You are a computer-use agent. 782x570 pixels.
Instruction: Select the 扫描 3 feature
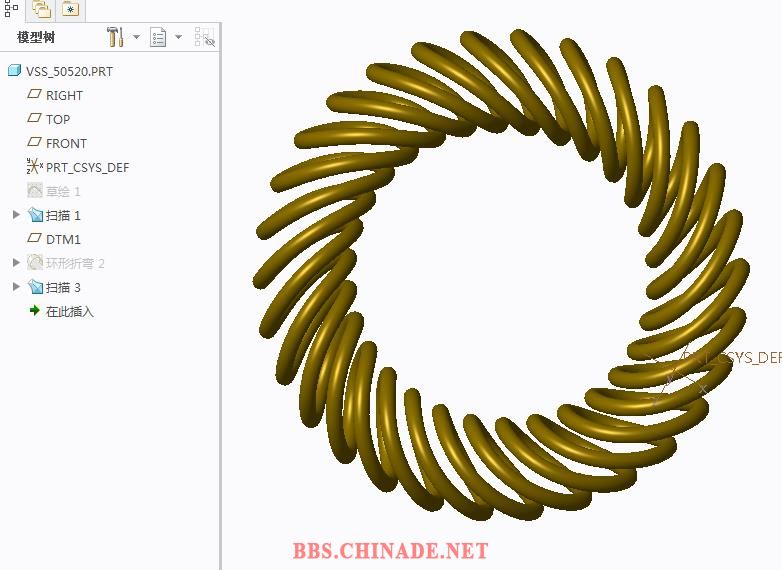tap(63, 287)
